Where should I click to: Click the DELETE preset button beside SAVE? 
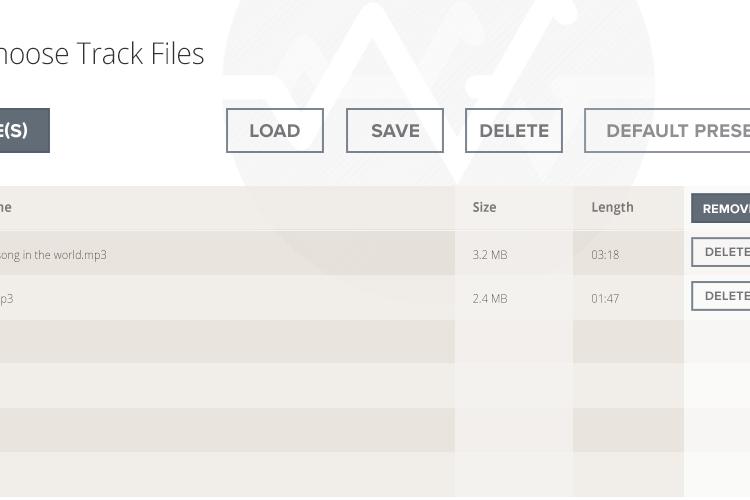[514, 131]
